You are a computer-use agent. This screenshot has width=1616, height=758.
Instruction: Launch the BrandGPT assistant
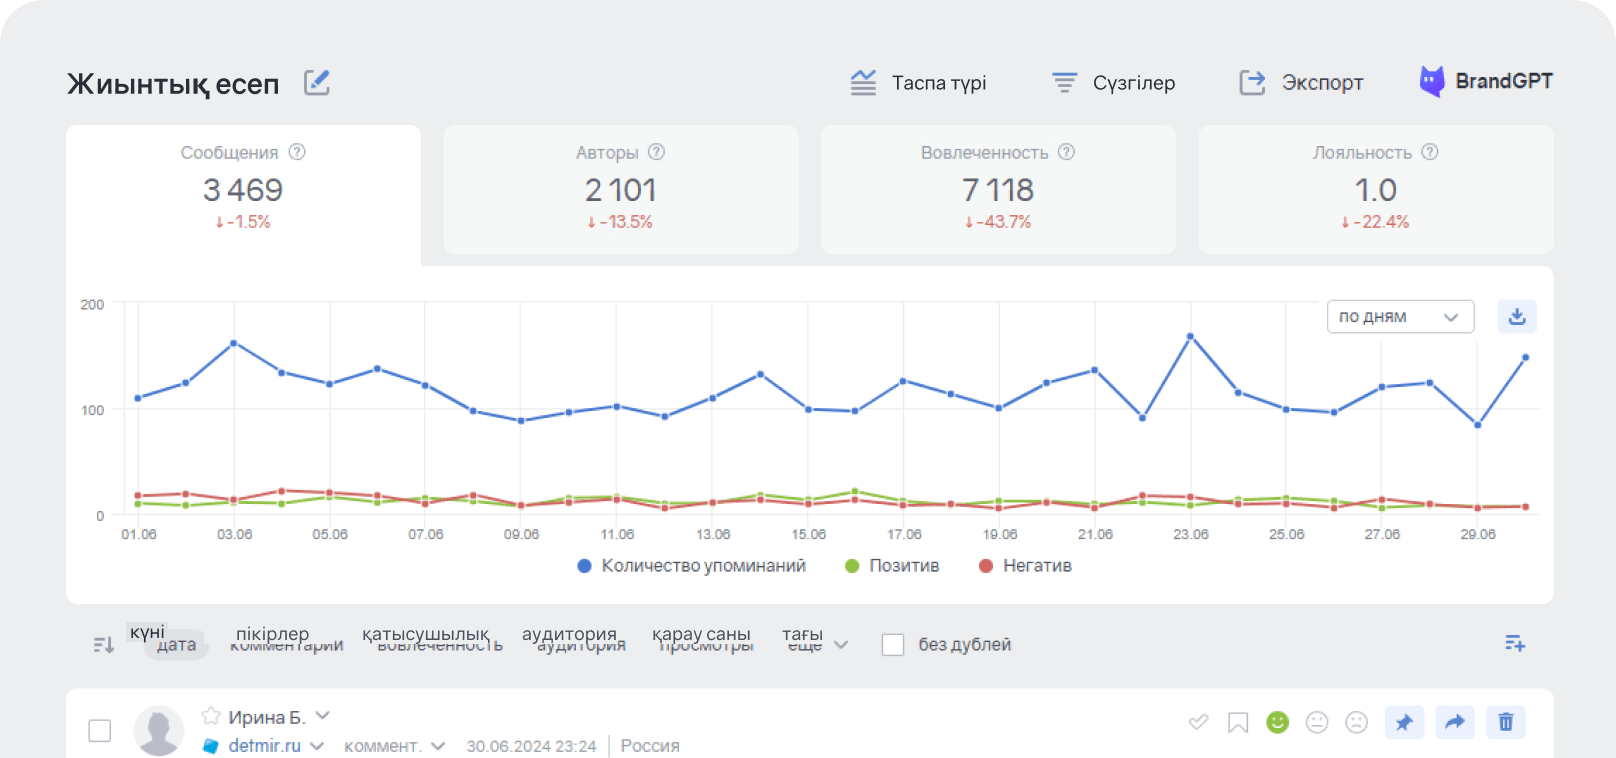pyautogui.click(x=1486, y=81)
